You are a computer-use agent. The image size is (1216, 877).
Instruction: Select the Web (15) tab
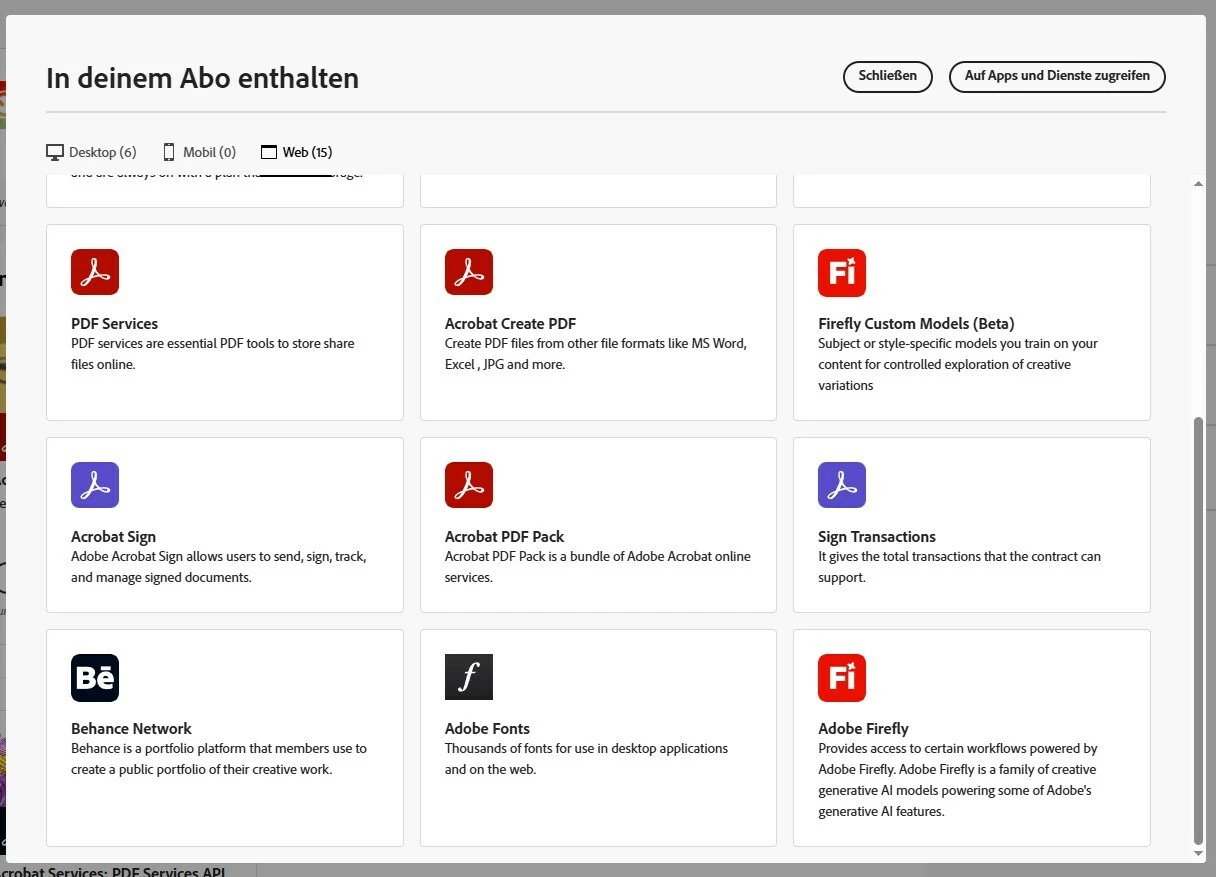click(x=296, y=152)
